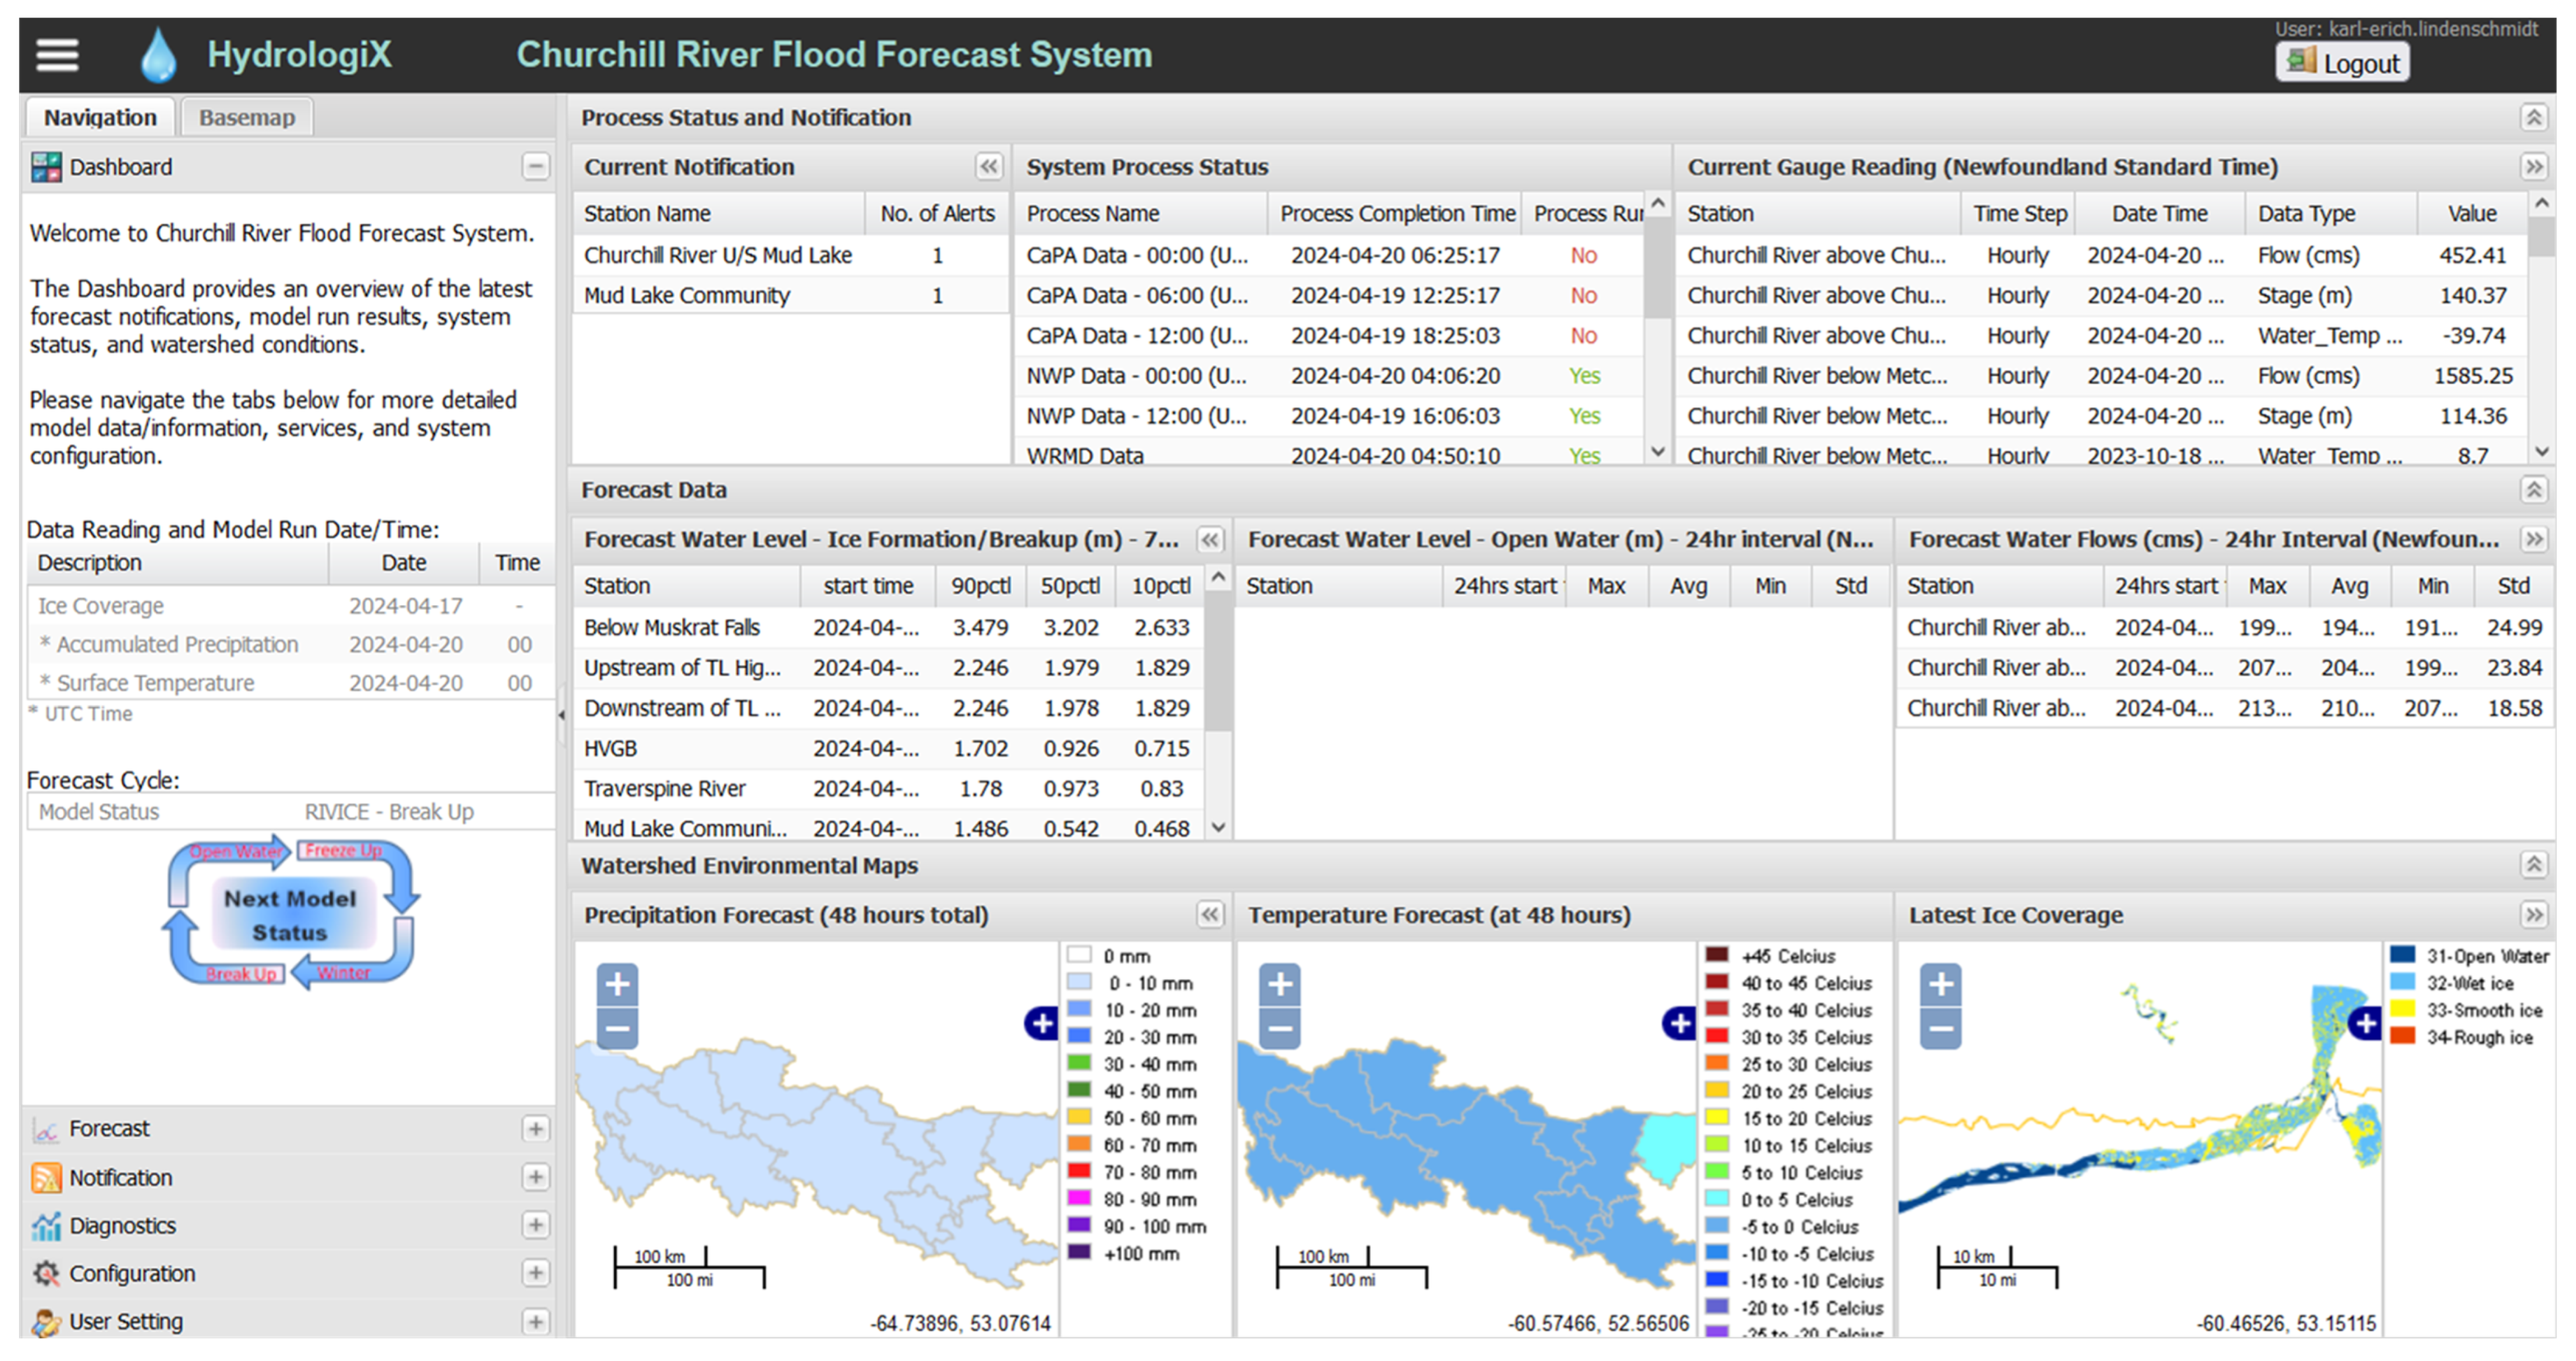Image resolution: width=2576 pixels, height=1361 pixels.
Task: Open the hamburger menu icon
Action: click(57, 54)
